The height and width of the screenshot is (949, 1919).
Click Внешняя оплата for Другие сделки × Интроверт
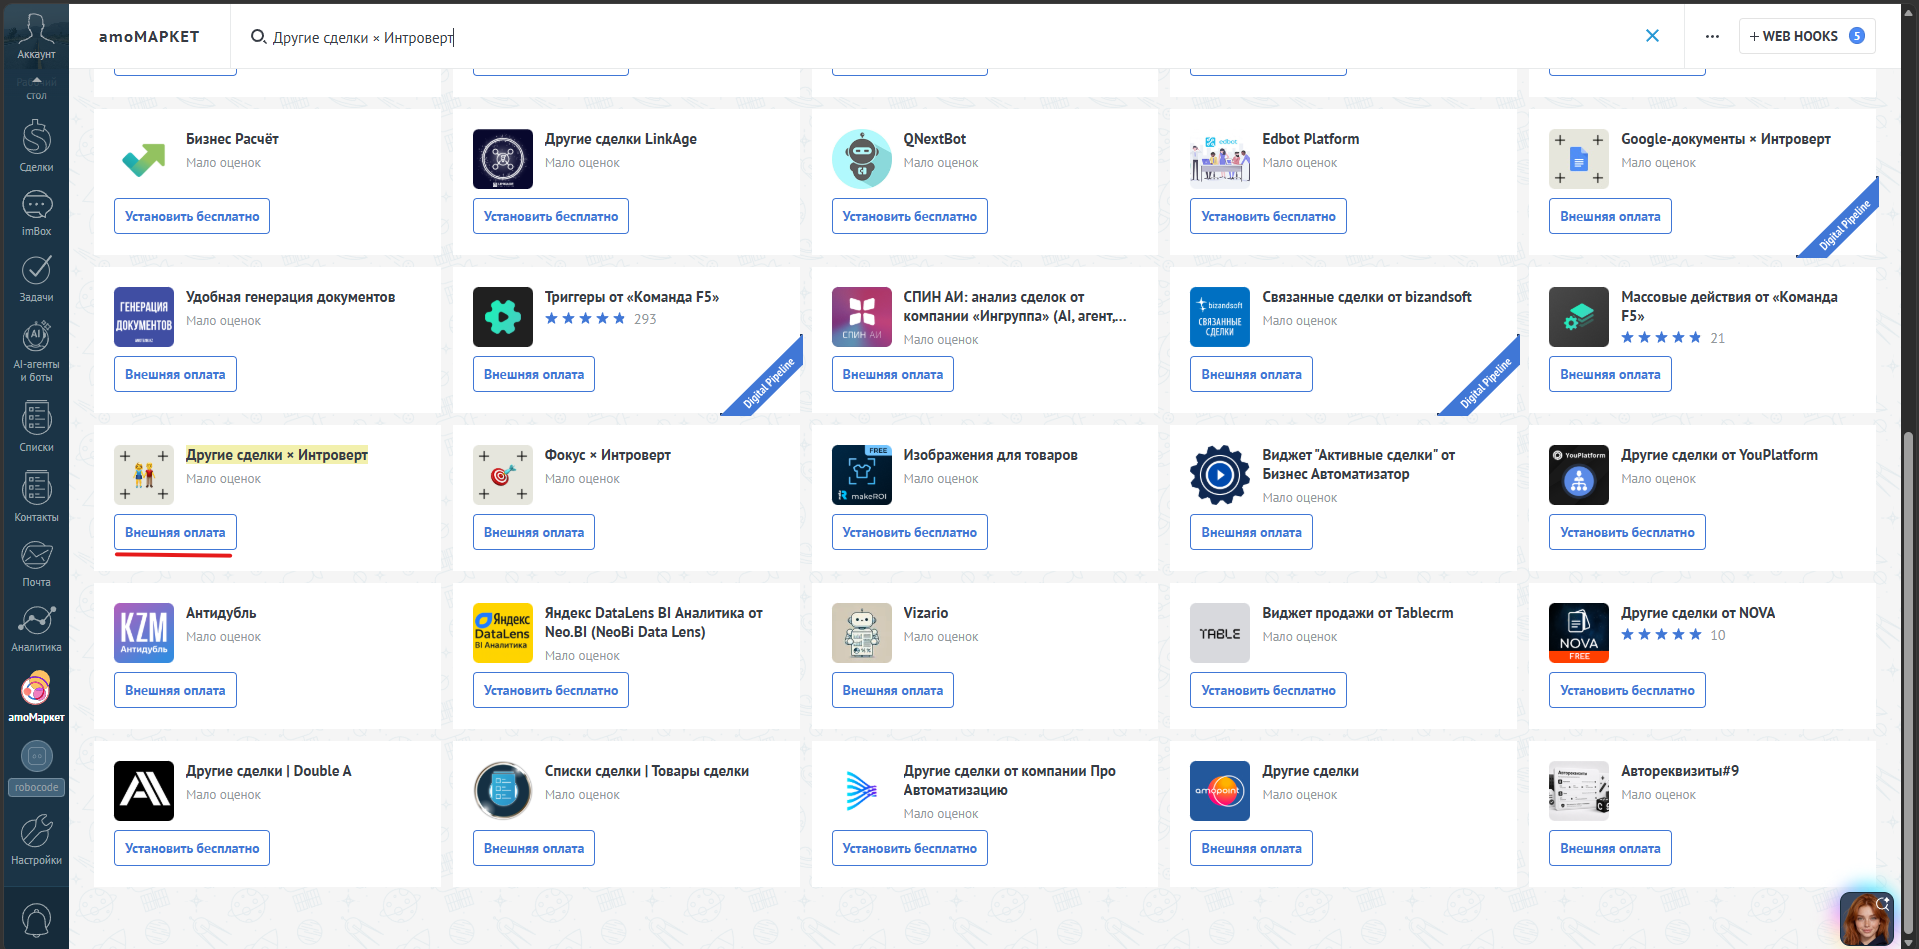(175, 532)
